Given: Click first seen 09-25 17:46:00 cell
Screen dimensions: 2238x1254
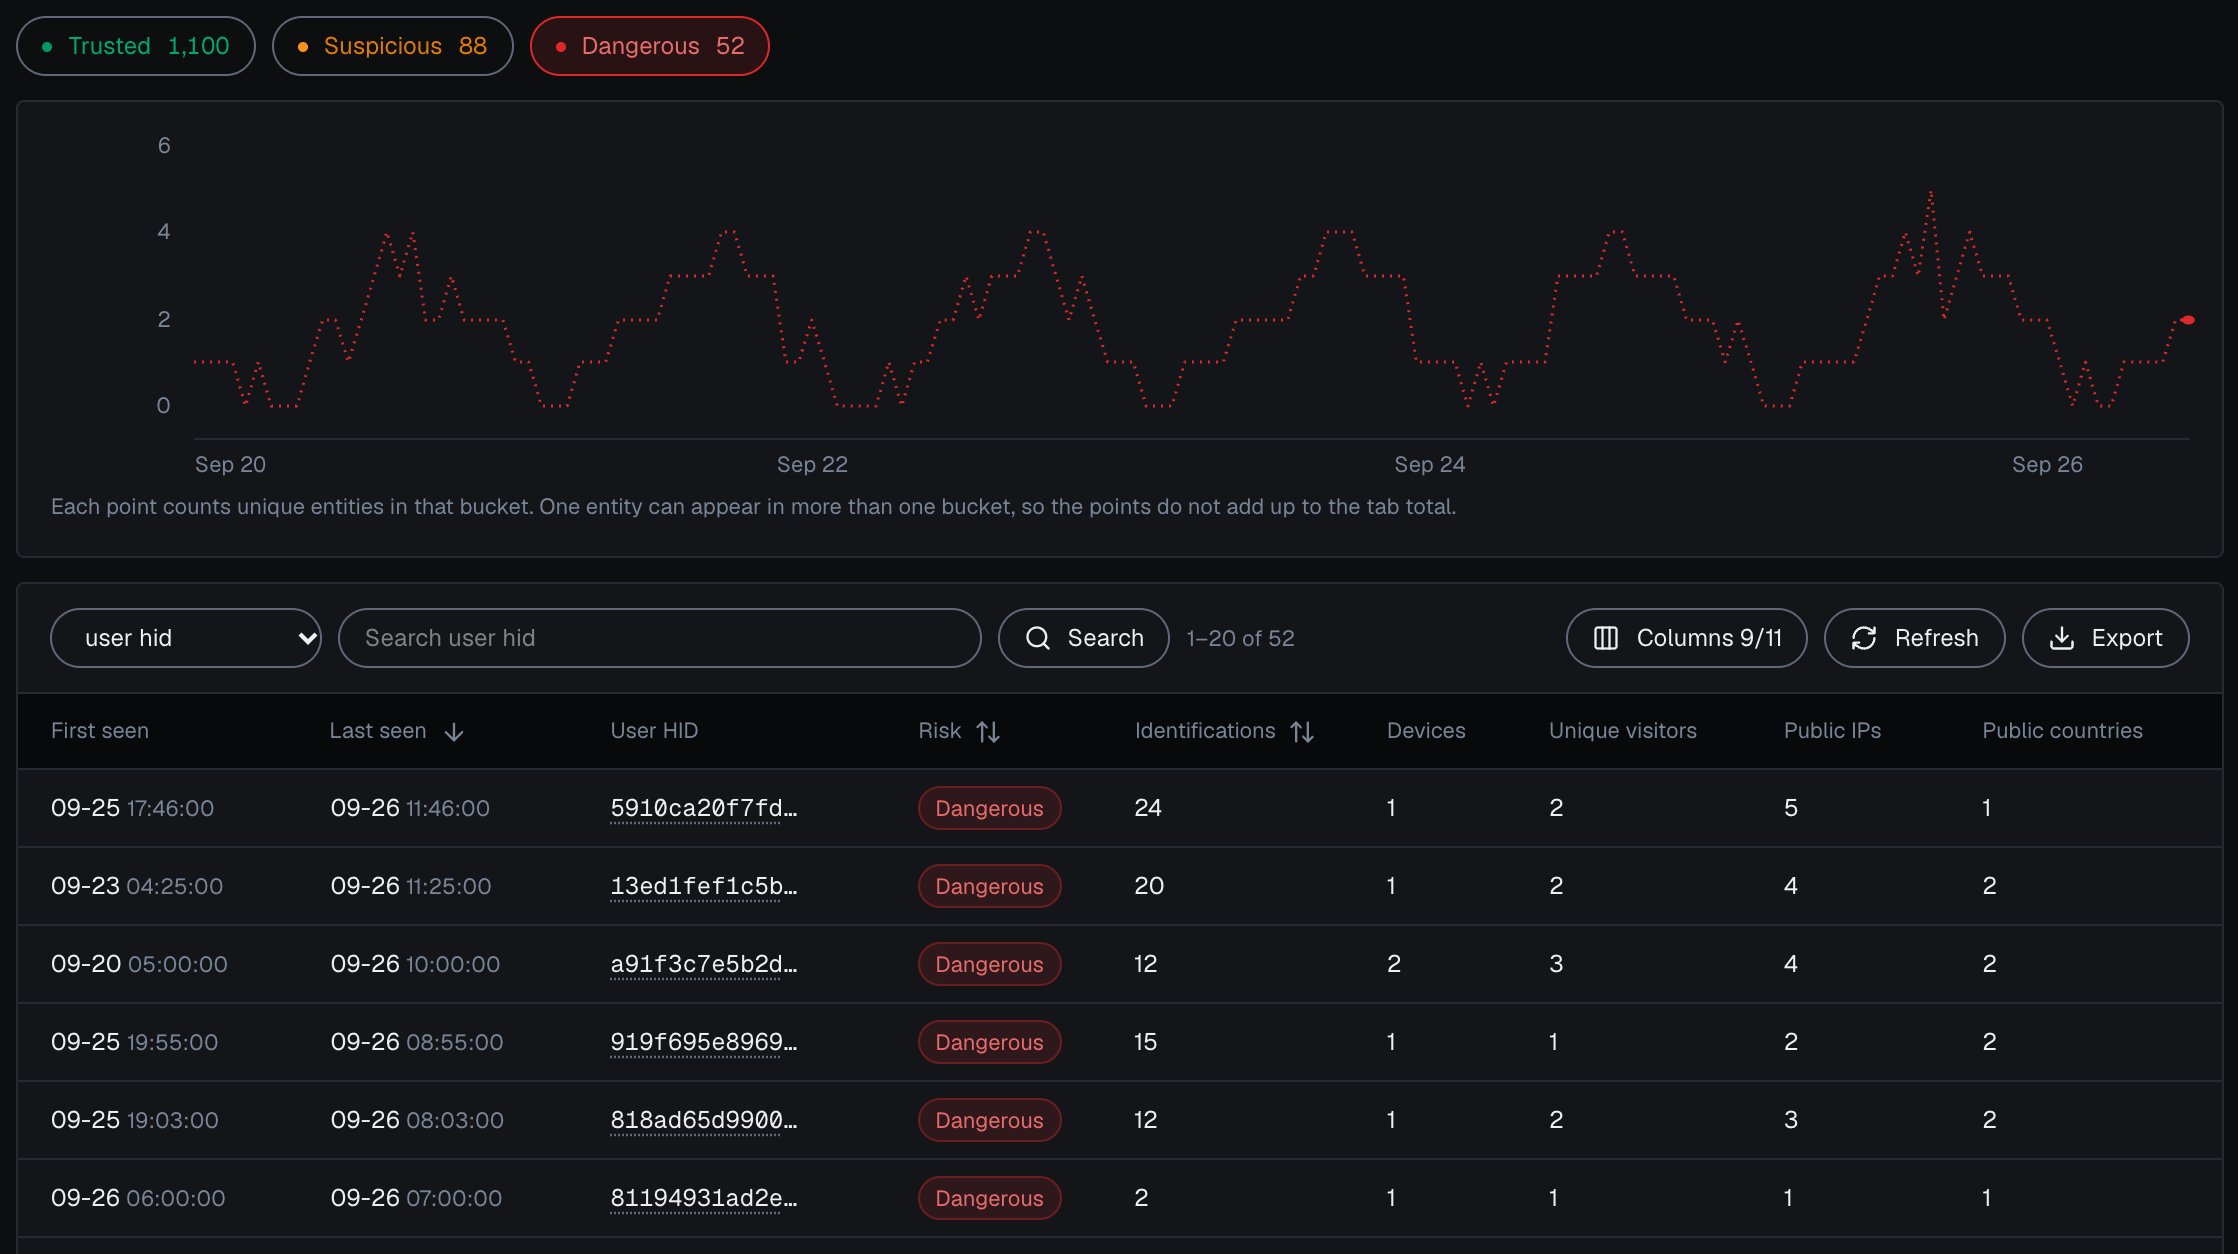Looking at the screenshot, I should (132, 808).
